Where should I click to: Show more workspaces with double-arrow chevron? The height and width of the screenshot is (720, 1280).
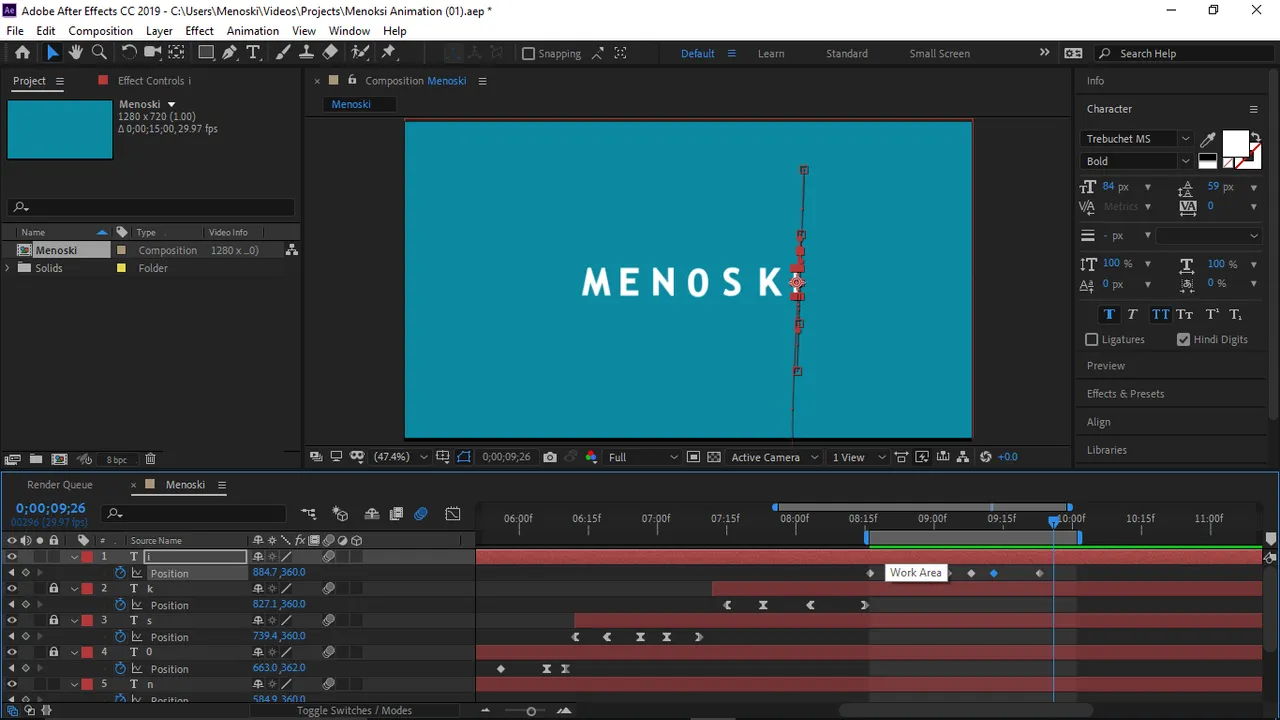1044,53
